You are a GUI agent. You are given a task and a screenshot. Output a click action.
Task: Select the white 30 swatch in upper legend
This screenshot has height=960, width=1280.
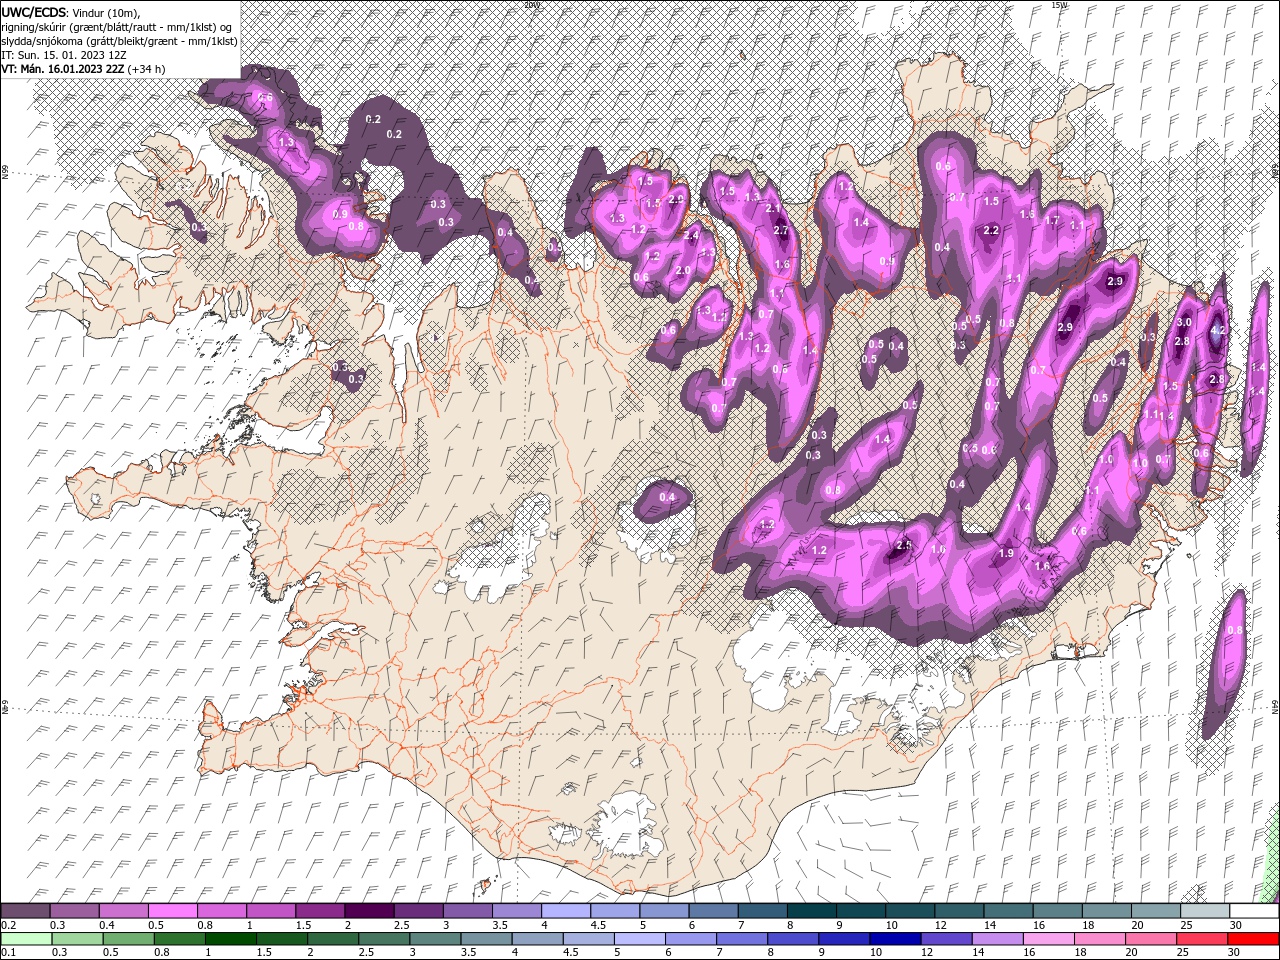[x=1254, y=911]
